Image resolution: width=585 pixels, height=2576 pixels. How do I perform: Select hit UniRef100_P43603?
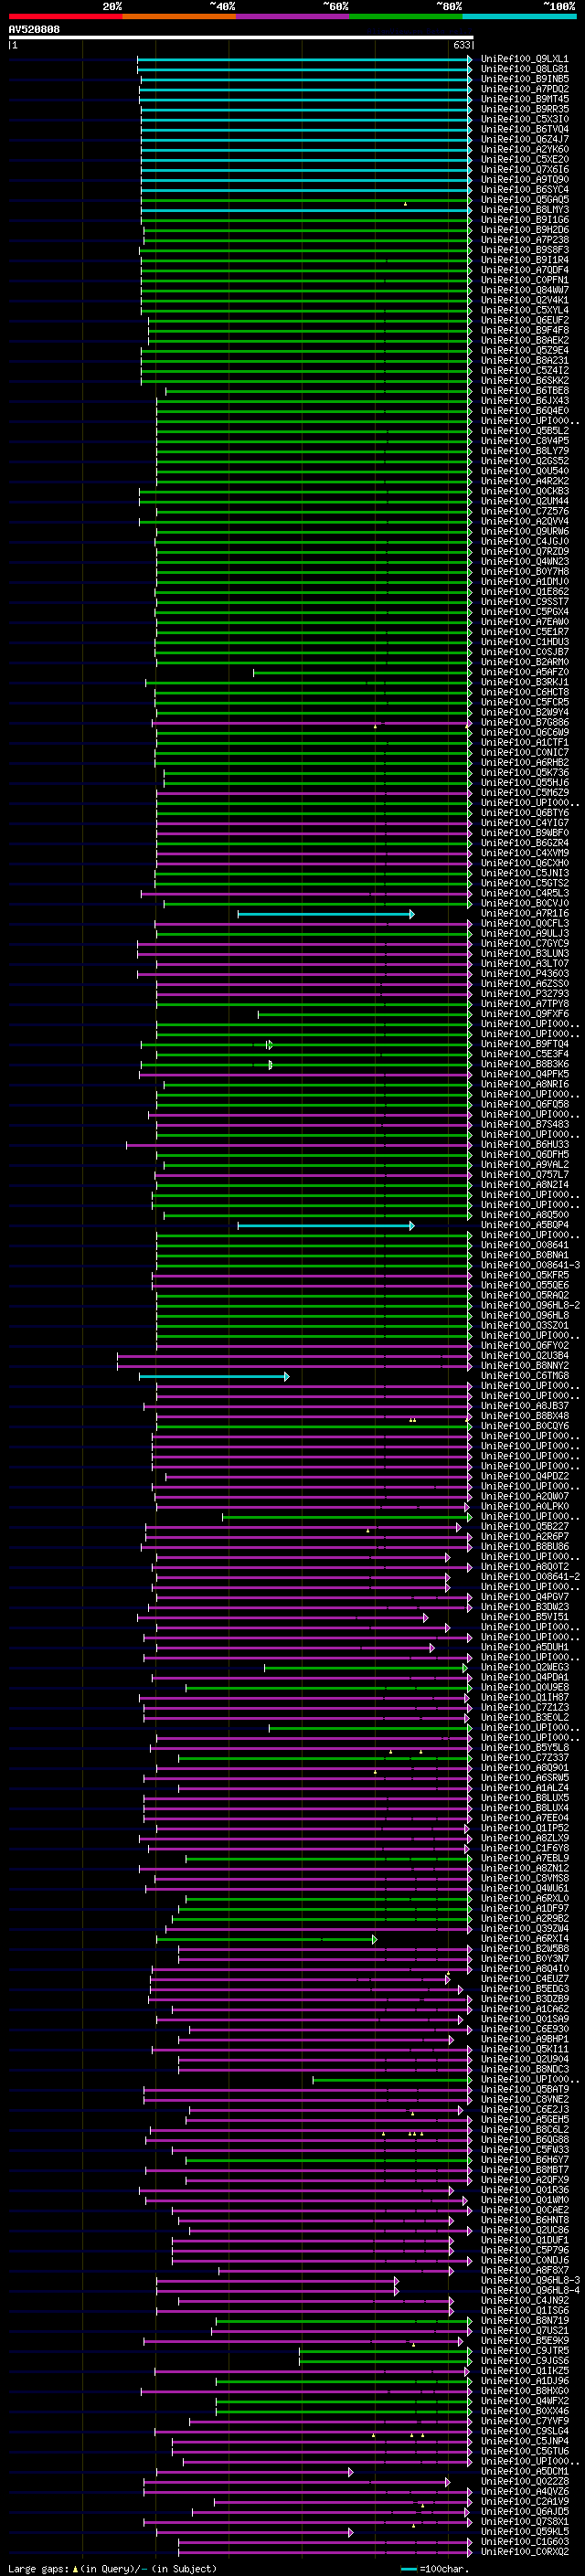[x=525, y=973]
